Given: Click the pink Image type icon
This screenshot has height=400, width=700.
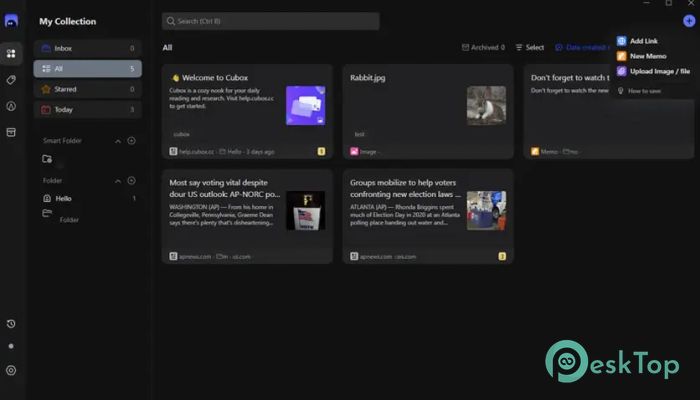Looking at the screenshot, I should coord(354,151).
